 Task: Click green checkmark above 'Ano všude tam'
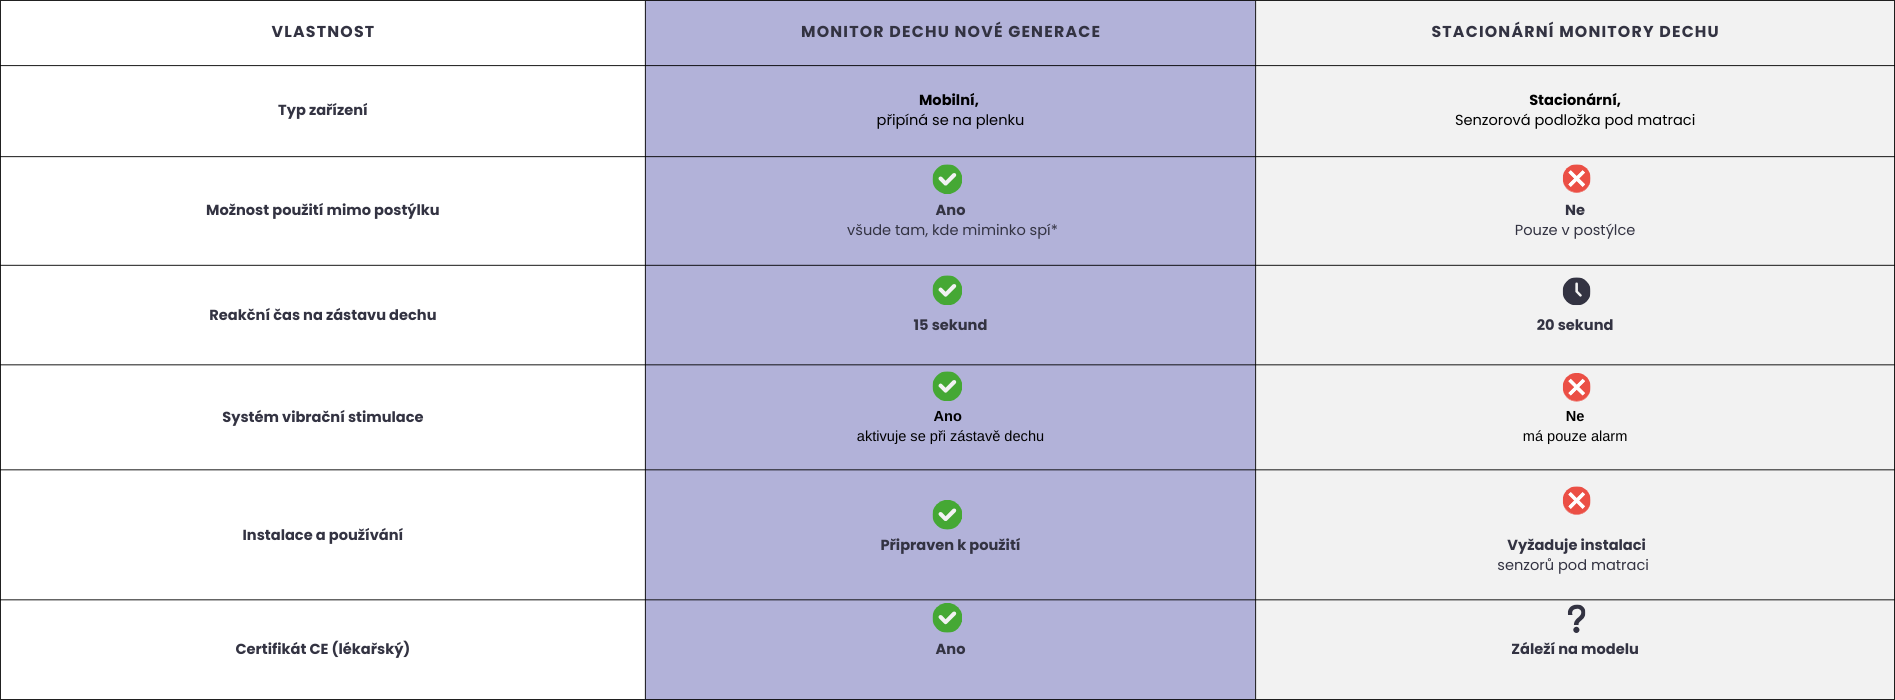pyautogui.click(x=947, y=179)
